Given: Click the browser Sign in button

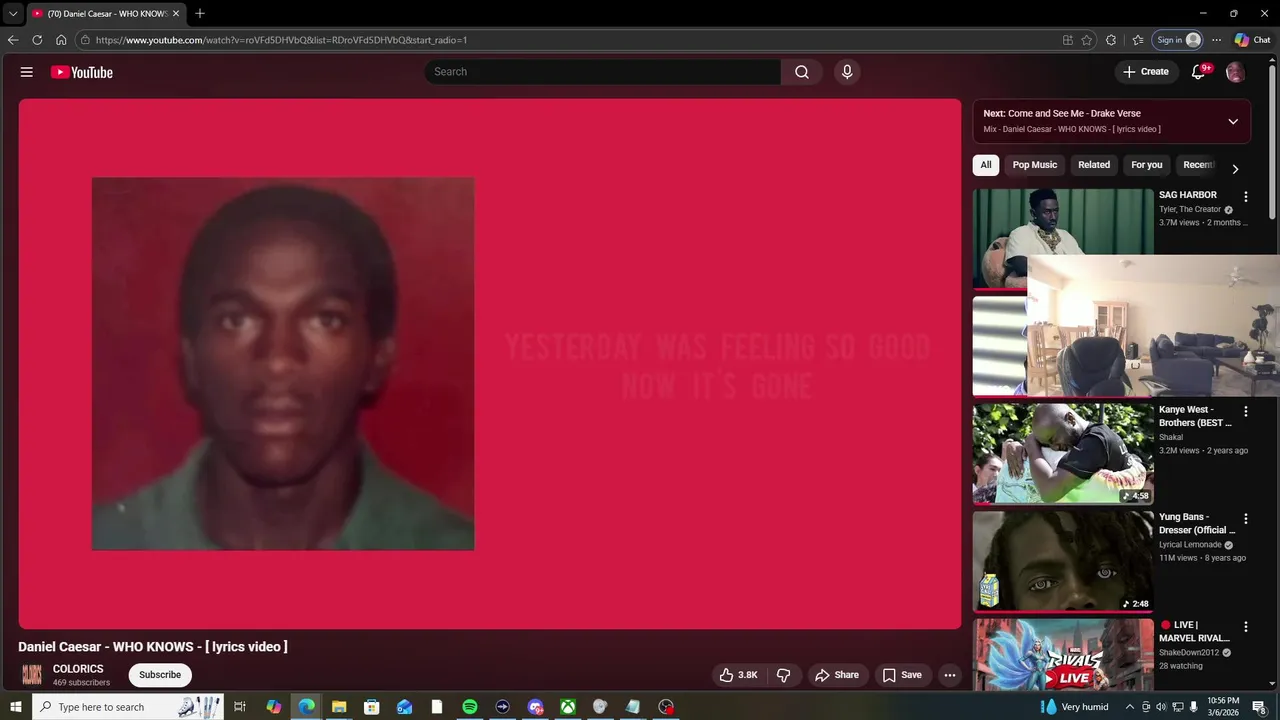Looking at the screenshot, I should coord(1178,40).
